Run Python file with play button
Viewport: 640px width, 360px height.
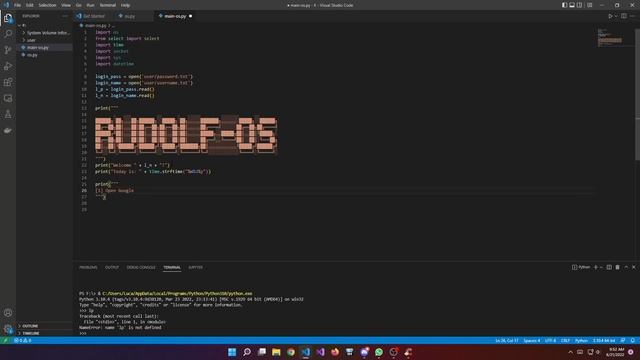point(610,16)
